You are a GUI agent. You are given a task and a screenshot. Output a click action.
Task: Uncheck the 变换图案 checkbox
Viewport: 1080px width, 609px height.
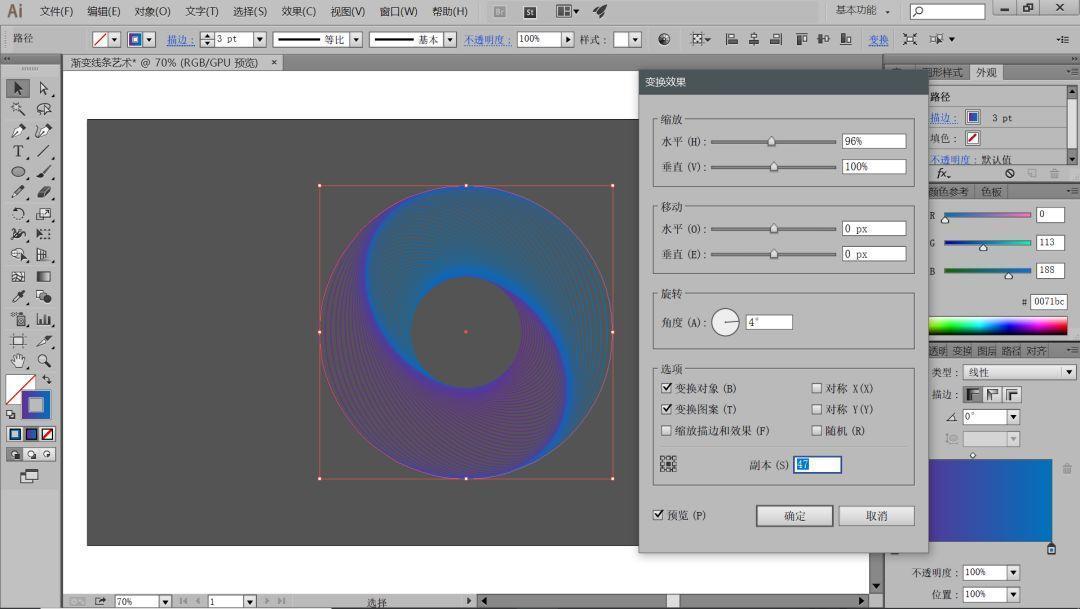[x=667, y=409]
